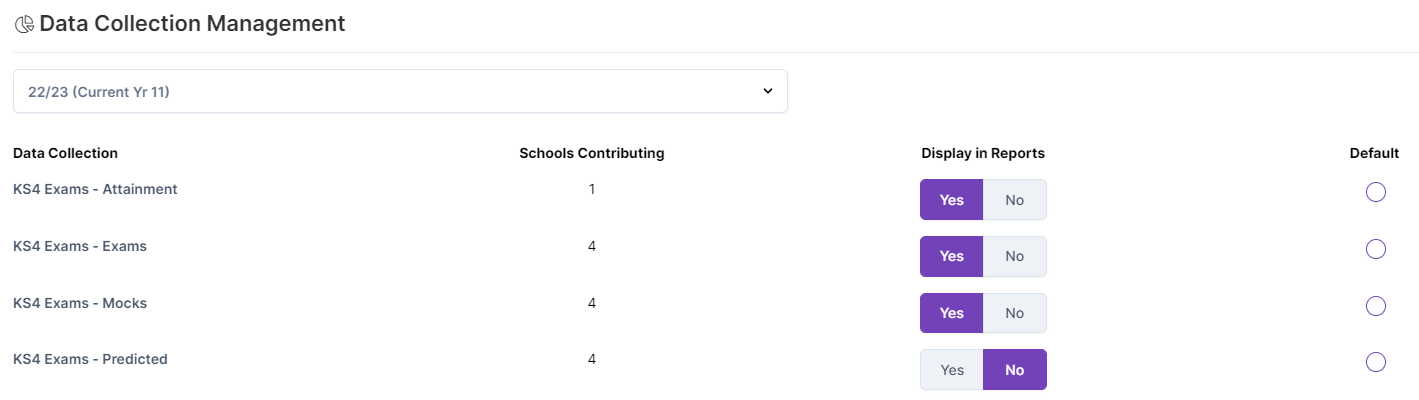1419x400 pixels.
Task: Set KS4 Exams - Mocks display to Yes
Action: (x=951, y=313)
